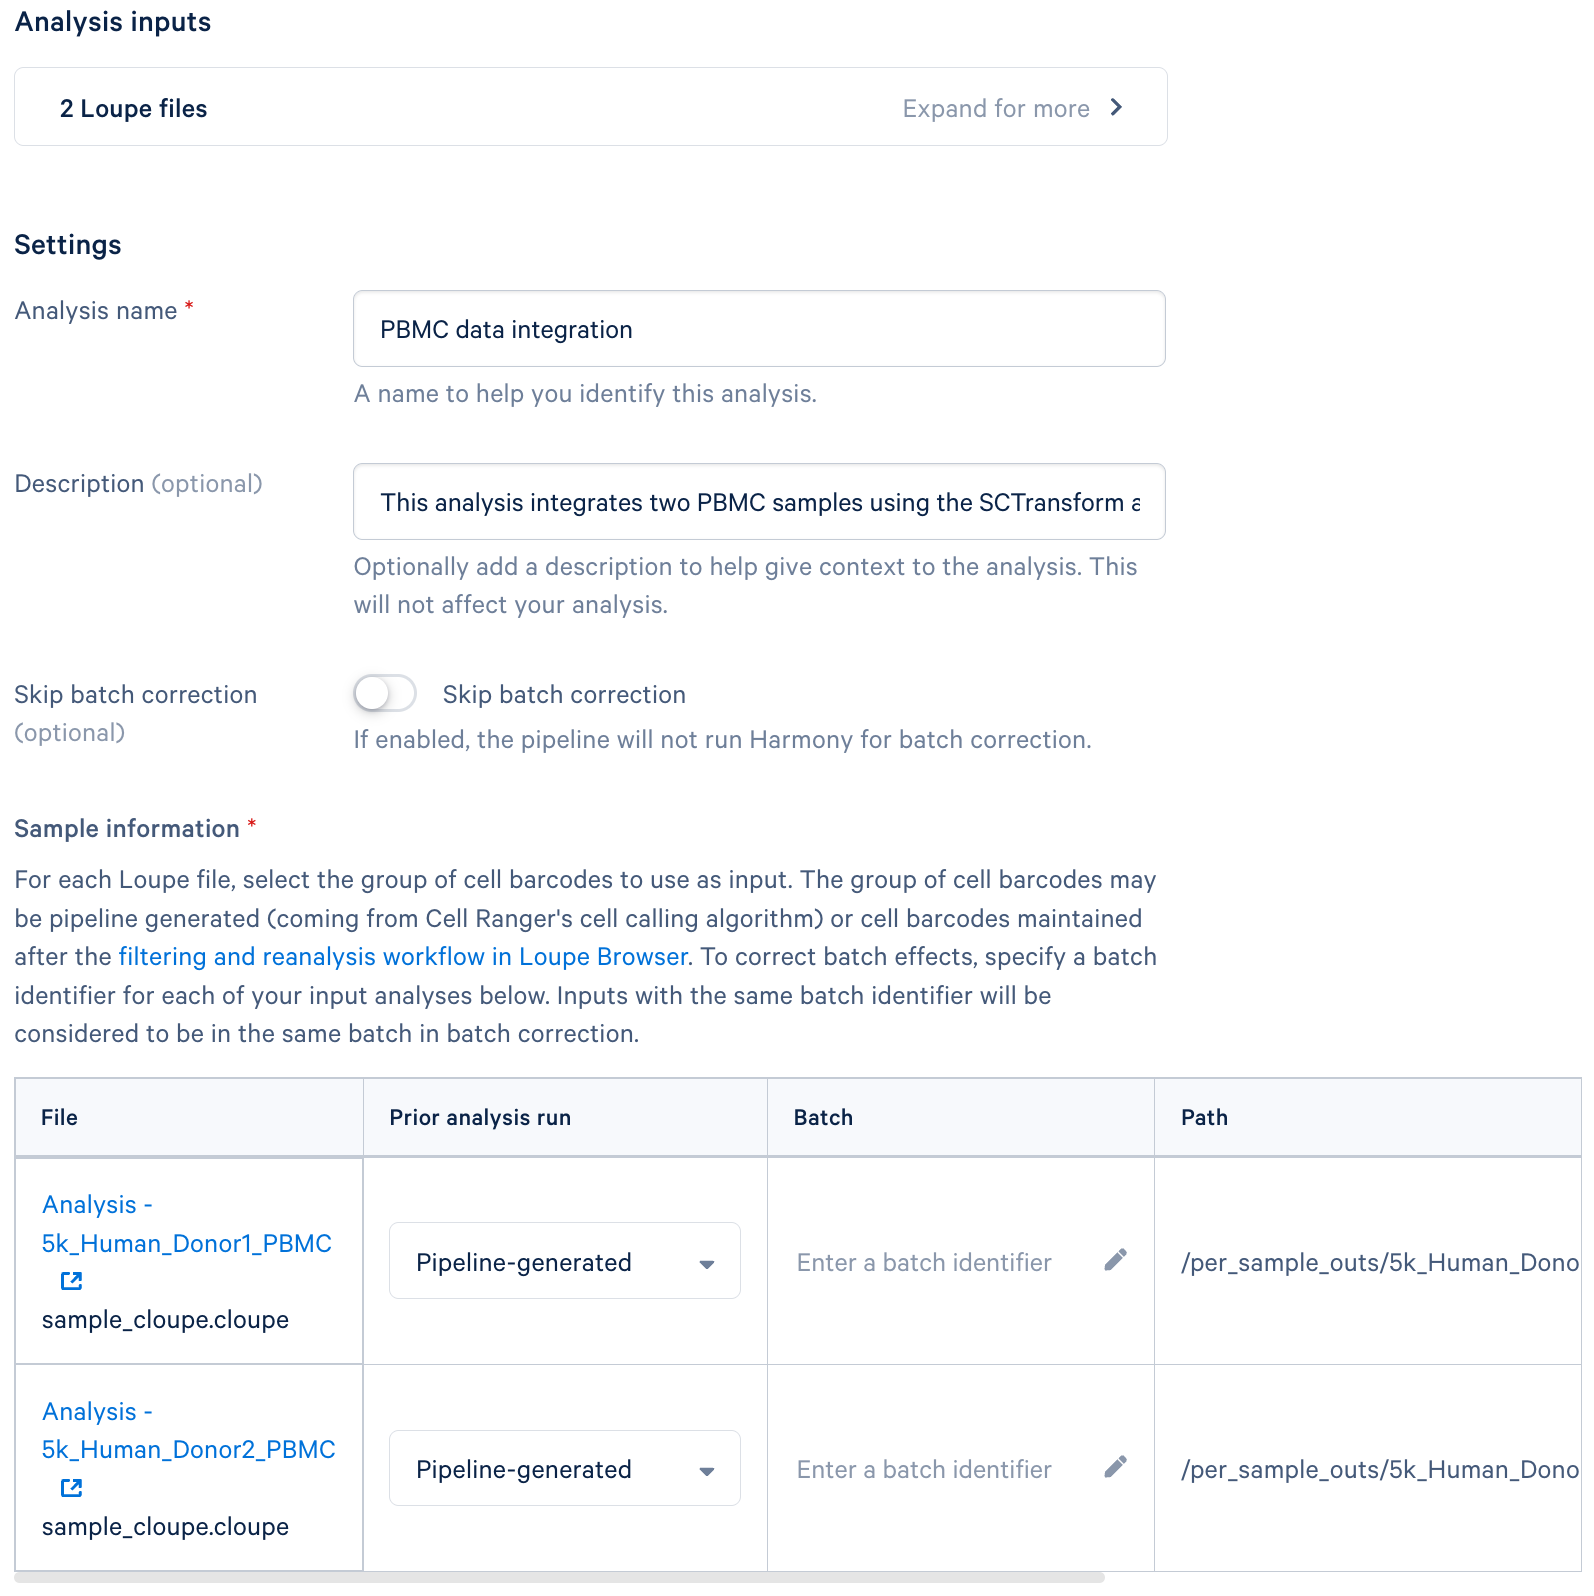Click Prior analysis run column header
The height and width of the screenshot is (1596, 1594).
point(480,1118)
